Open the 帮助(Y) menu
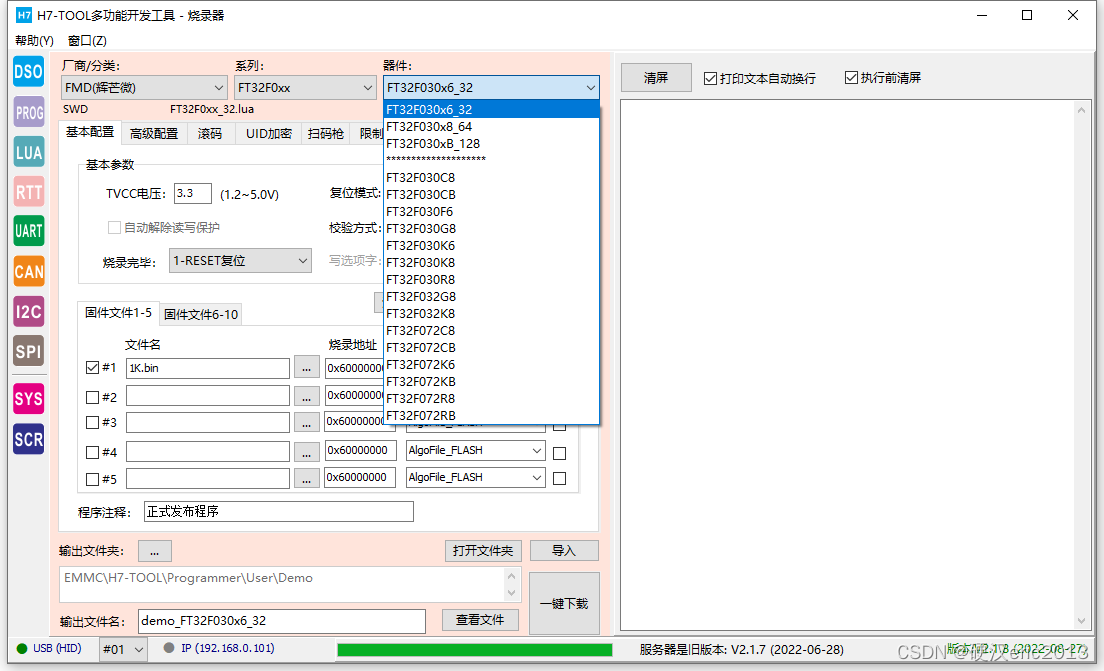This screenshot has width=1104, height=671. pyautogui.click(x=34, y=41)
